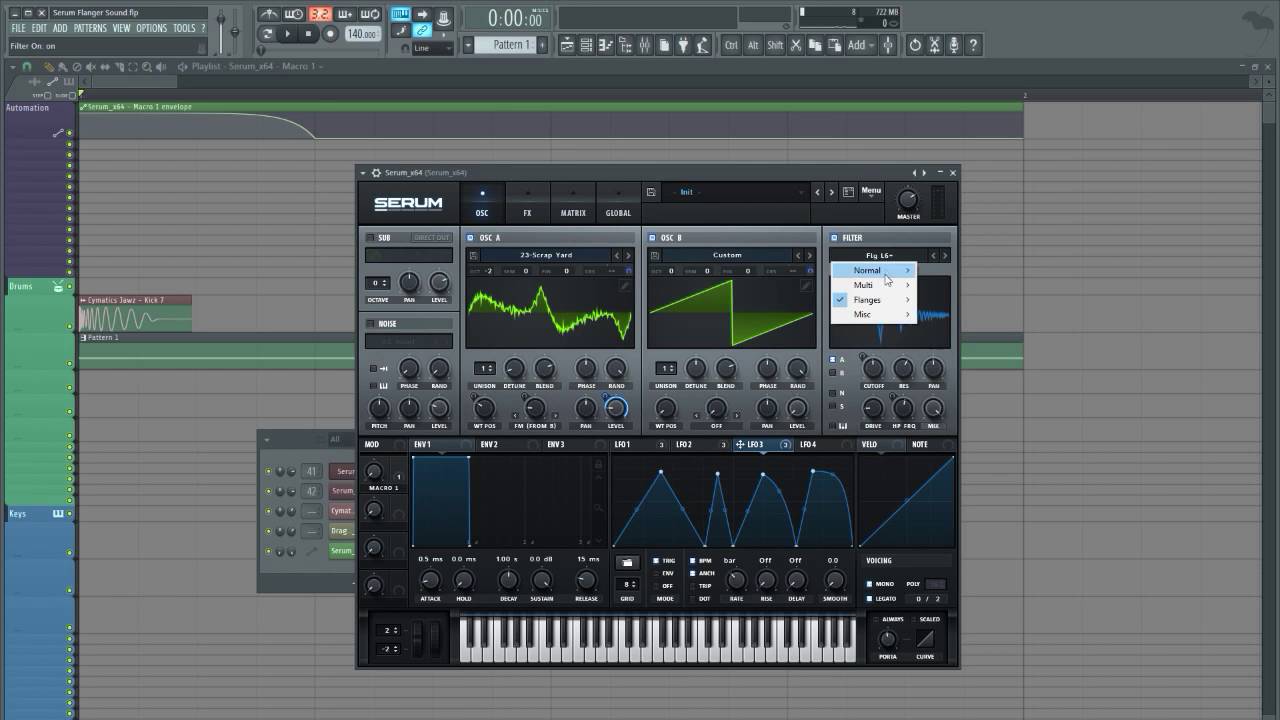Open the Normal filter submenu

tap(874, 271)
